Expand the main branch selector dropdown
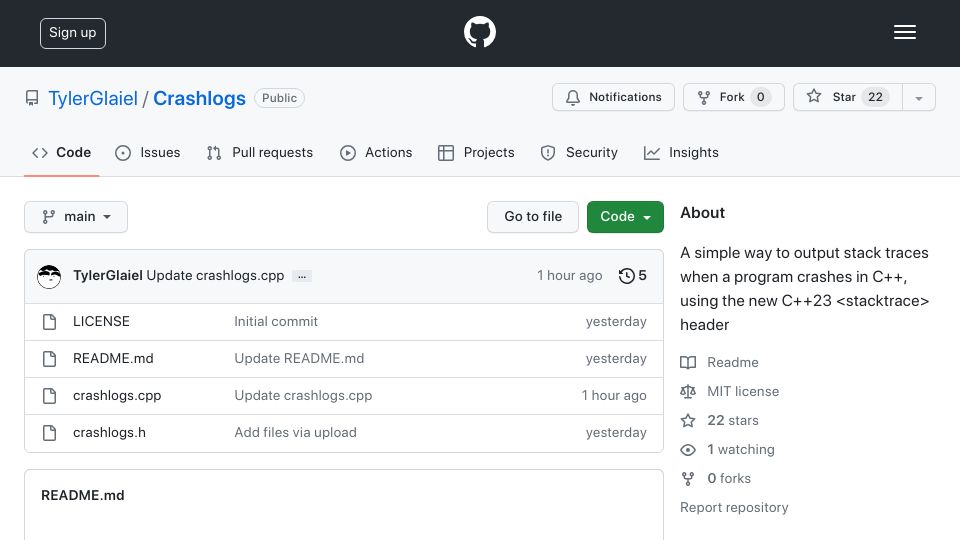 point(76,217)
